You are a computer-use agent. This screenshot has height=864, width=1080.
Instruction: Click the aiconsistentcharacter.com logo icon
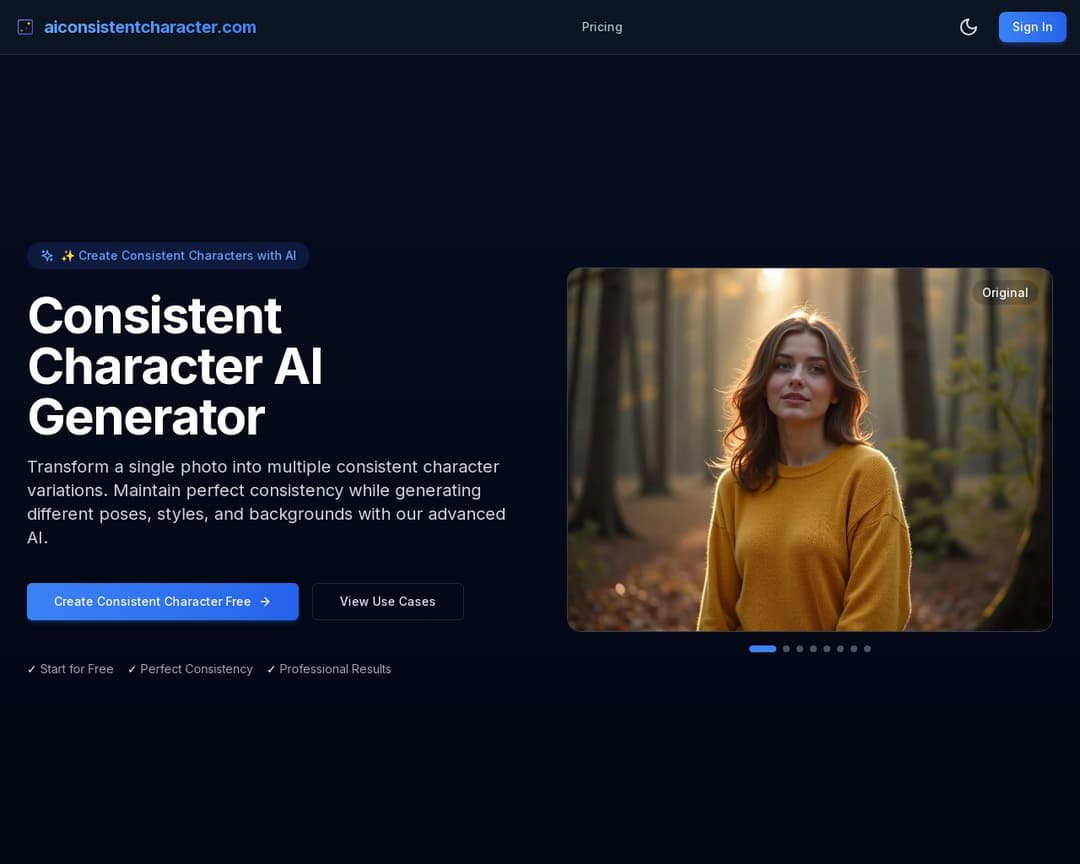25,27
